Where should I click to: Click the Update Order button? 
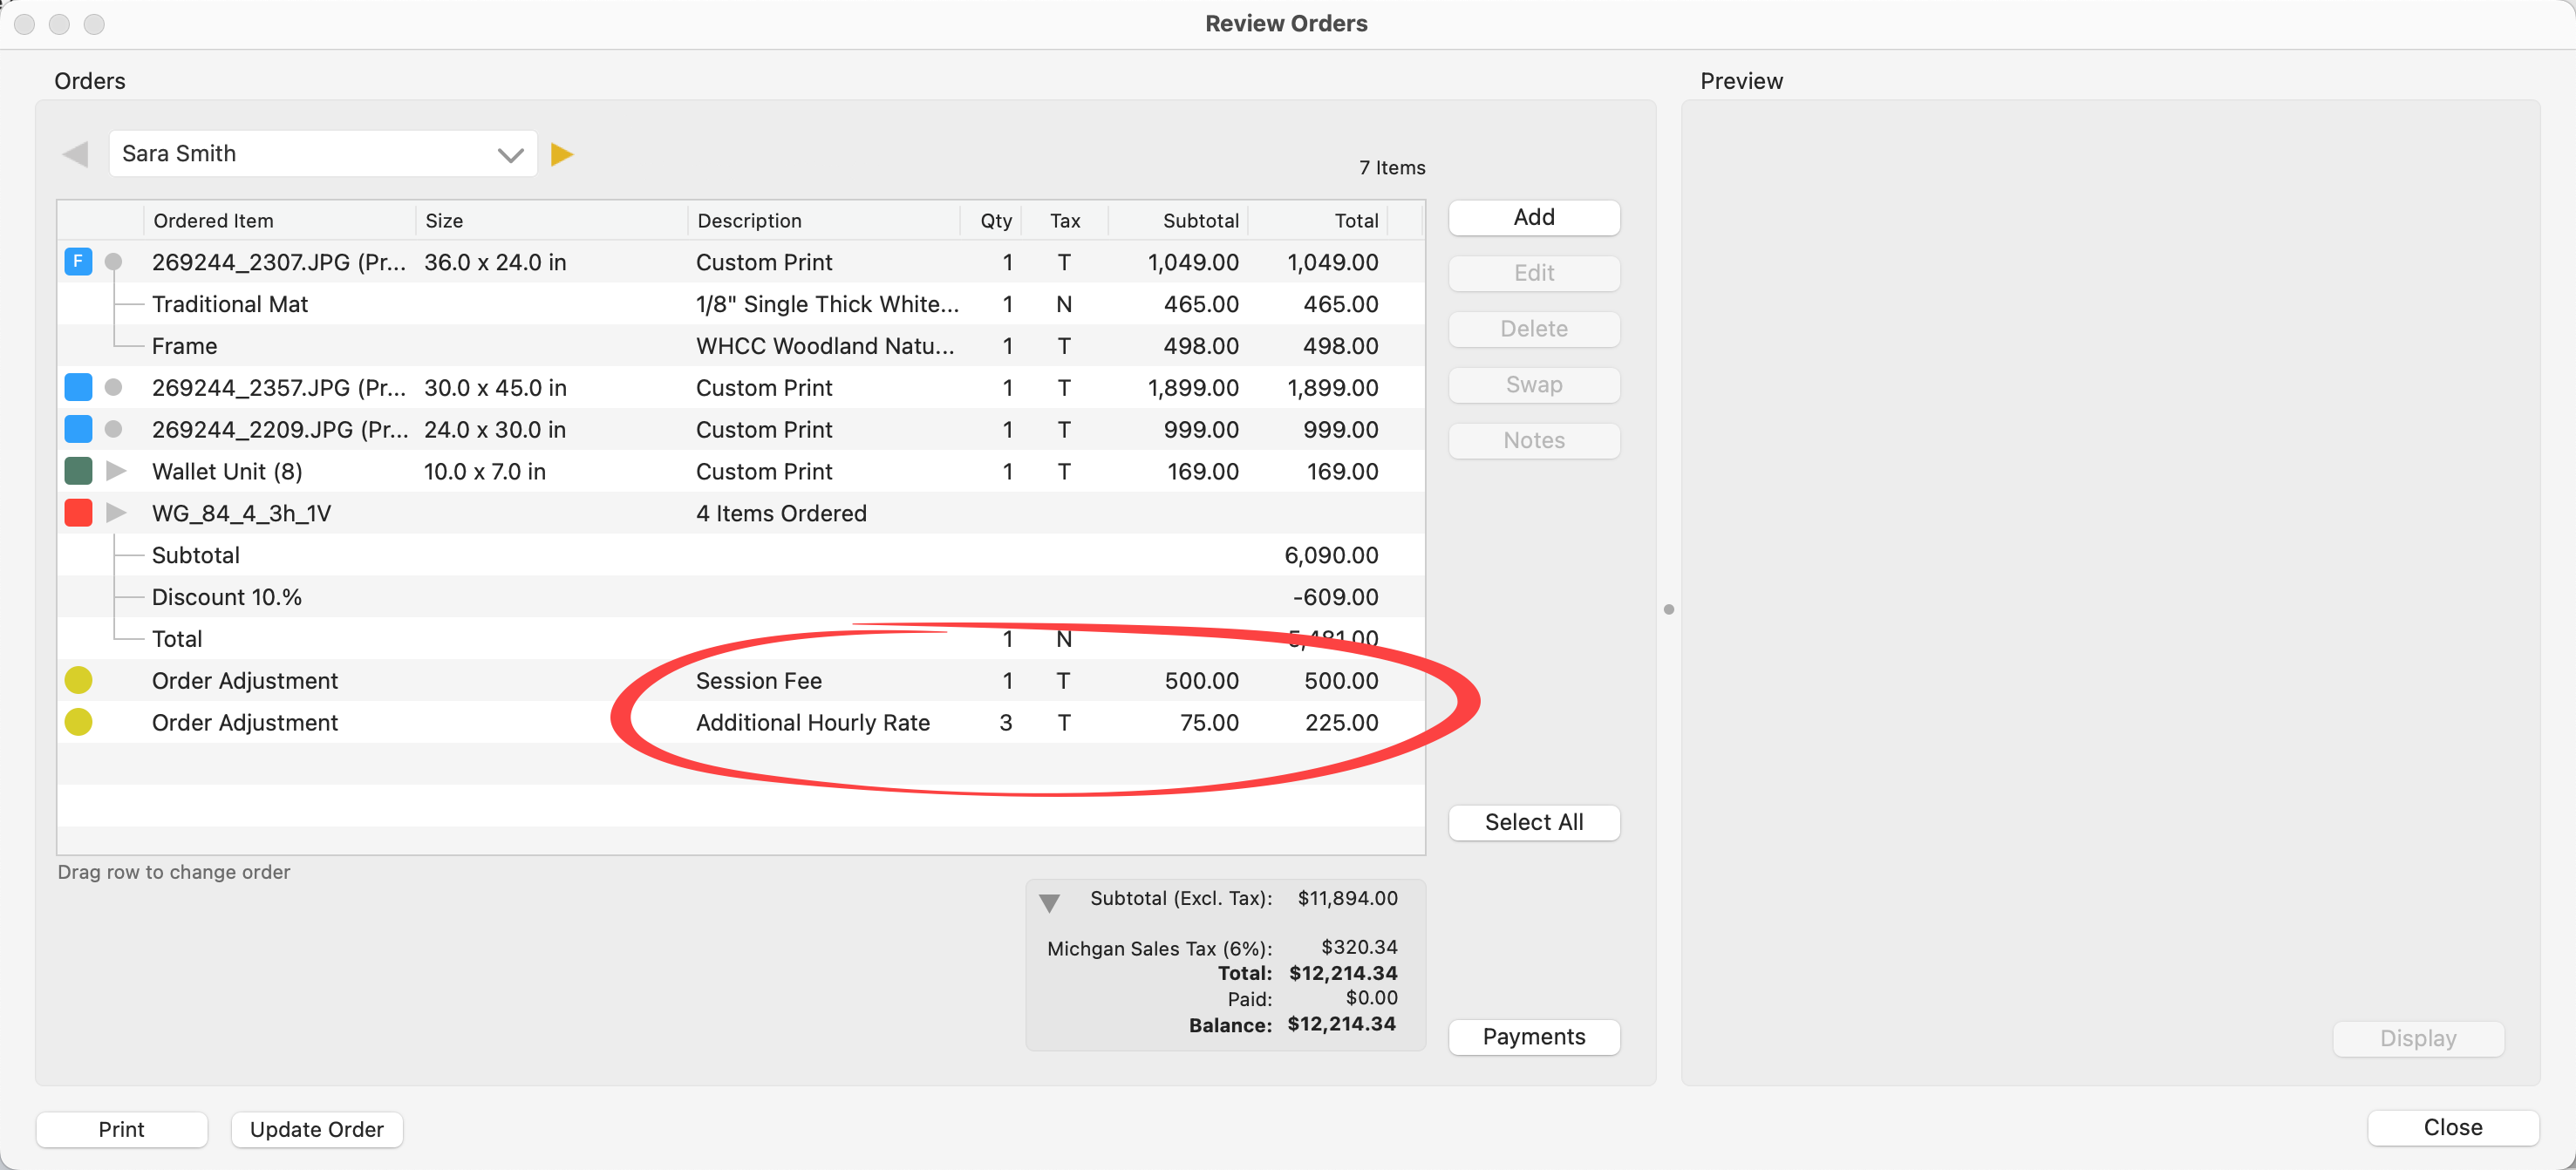coord(316,1129)
